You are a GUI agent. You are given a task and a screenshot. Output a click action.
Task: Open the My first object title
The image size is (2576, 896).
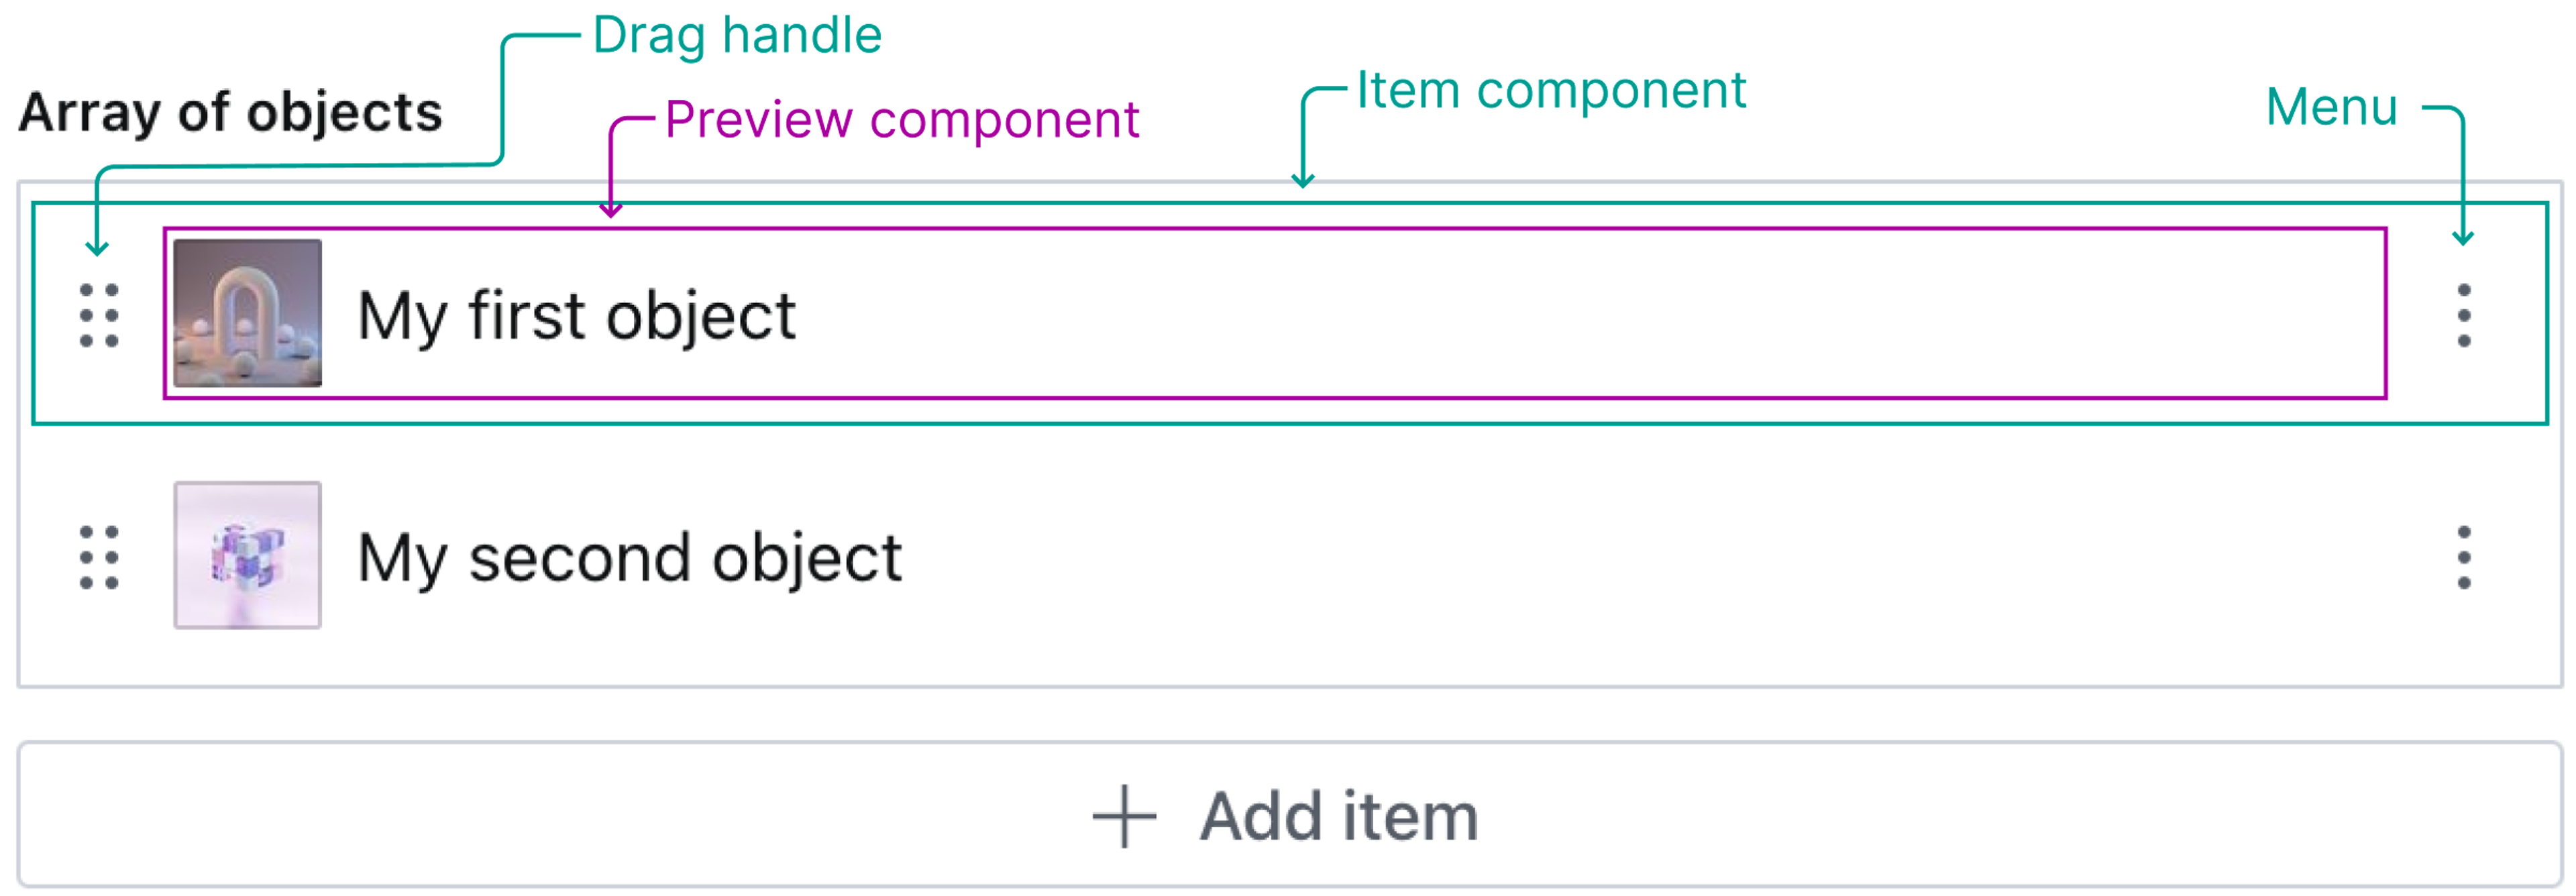[x=576, y=316]
